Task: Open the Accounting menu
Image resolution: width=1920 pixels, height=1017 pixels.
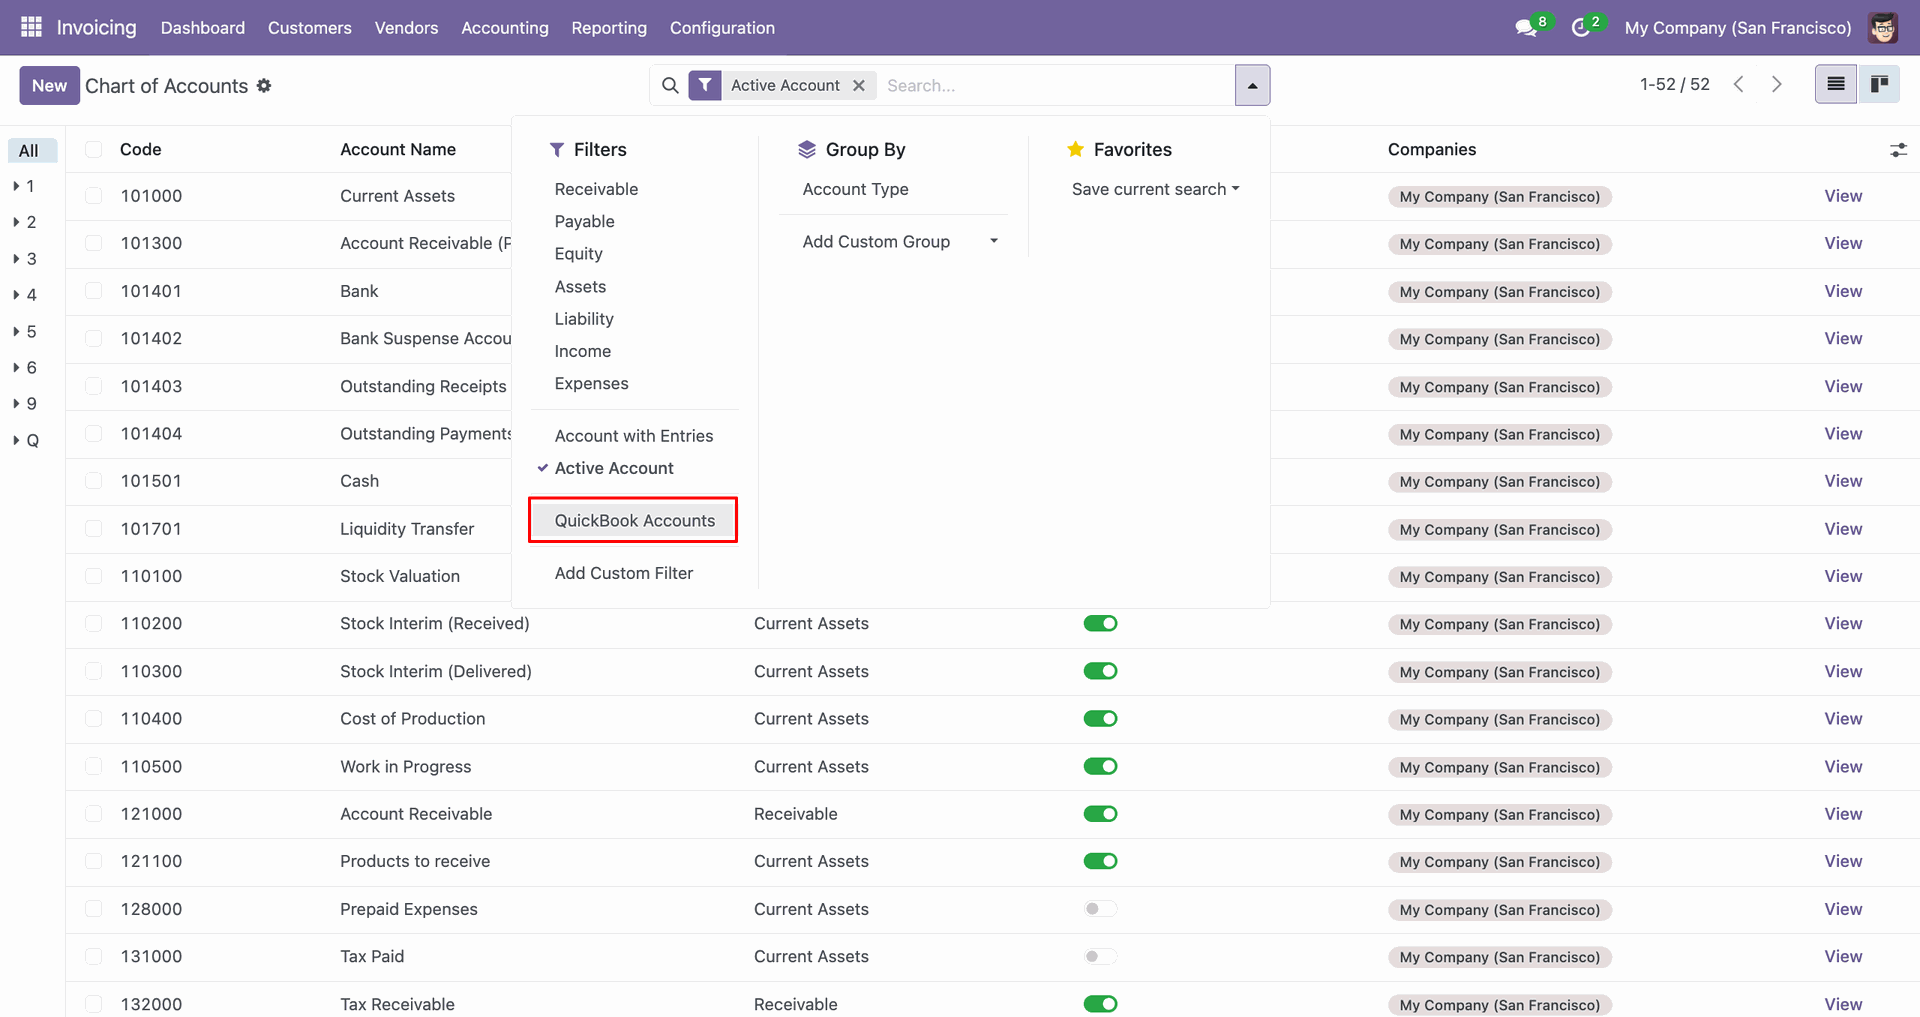Action: (x=504, y=28)
